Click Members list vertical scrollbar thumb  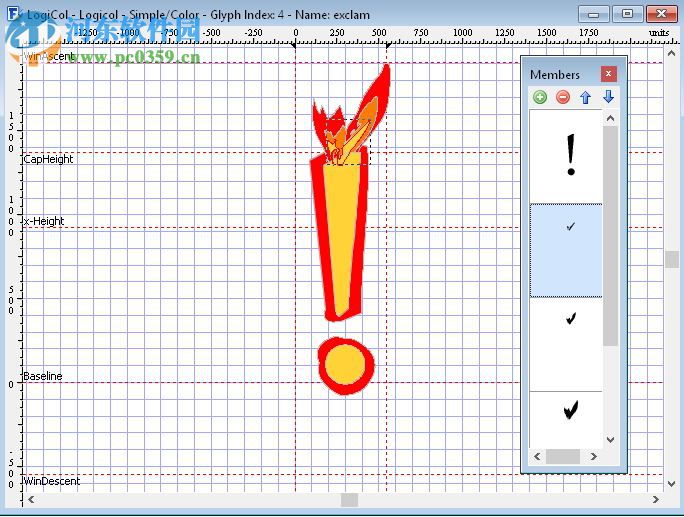click(610, 236)
